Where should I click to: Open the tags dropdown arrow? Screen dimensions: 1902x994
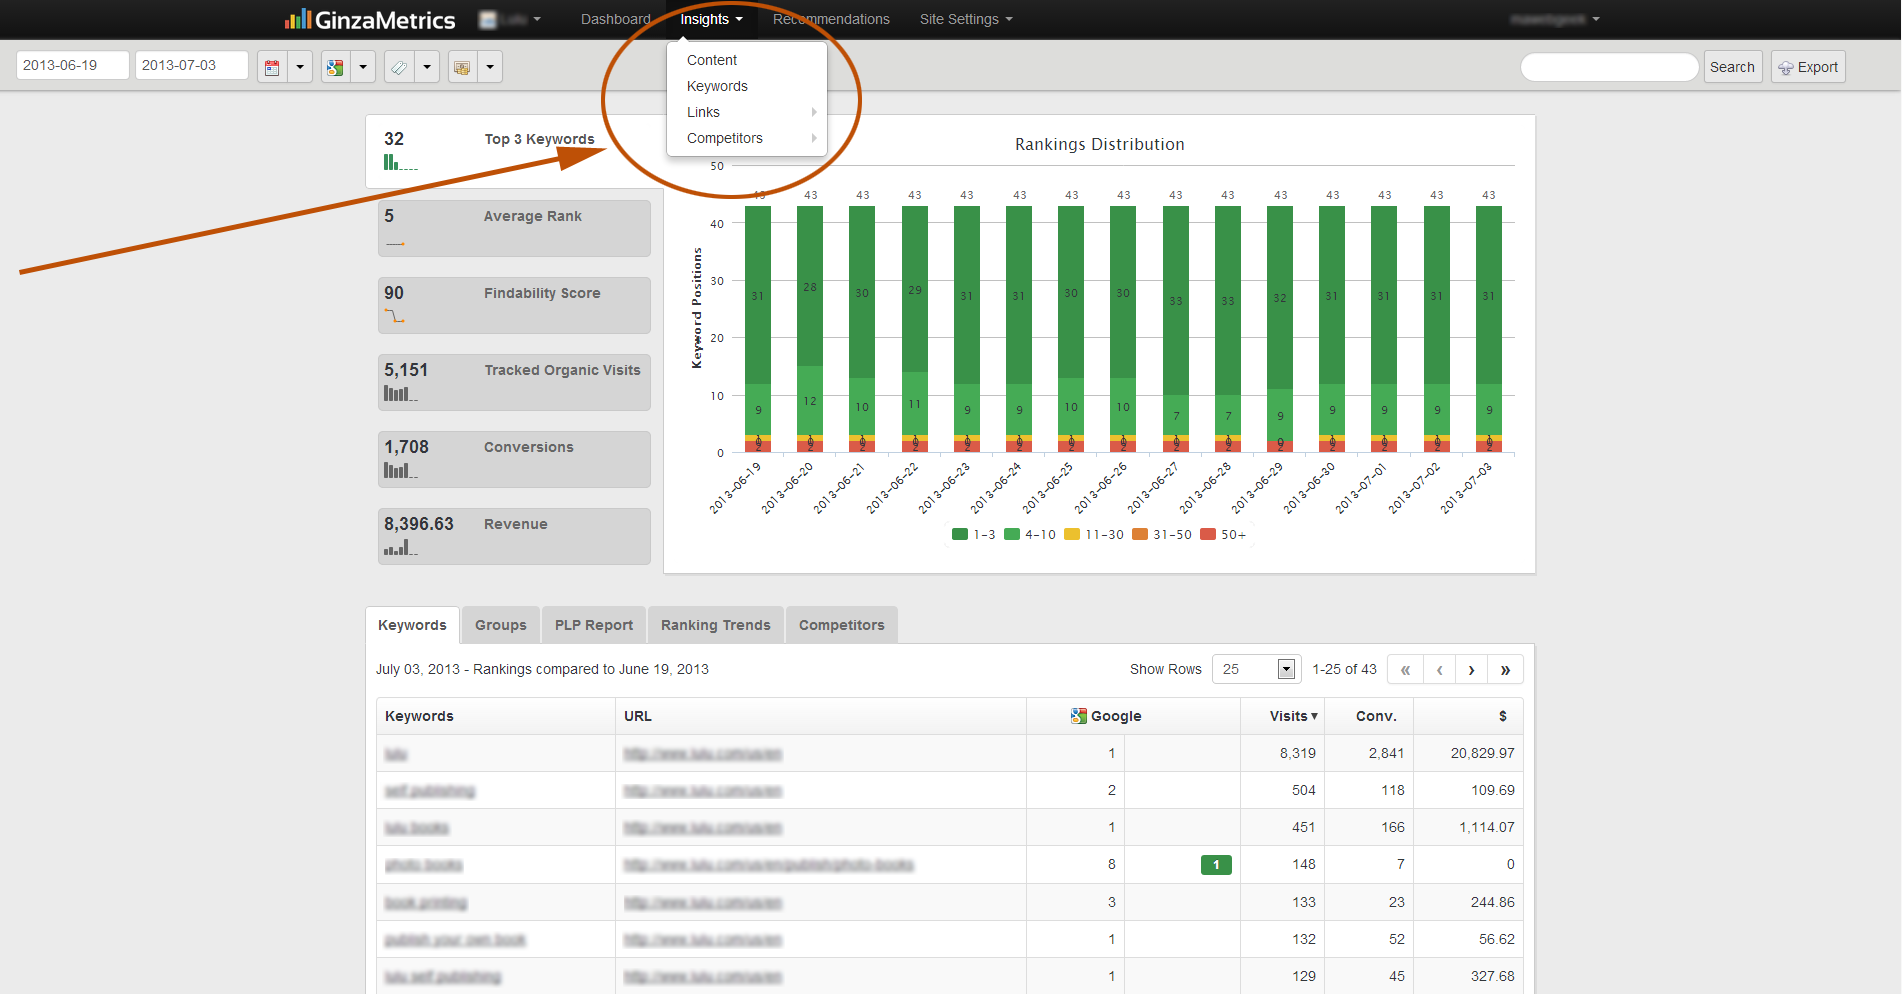pyautogui.click(x=427, y=67)
